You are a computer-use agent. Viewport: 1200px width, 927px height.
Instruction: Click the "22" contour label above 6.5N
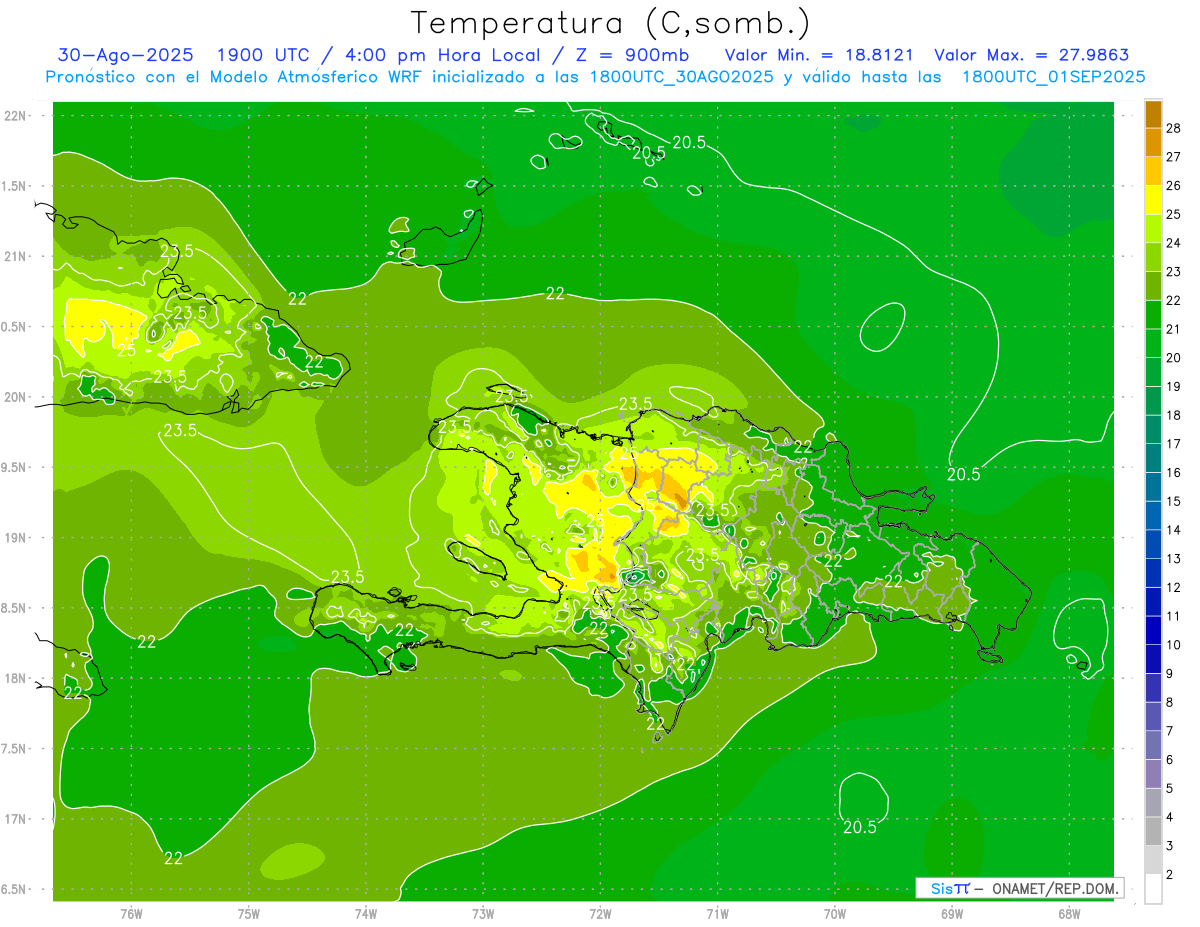[173, 858]
